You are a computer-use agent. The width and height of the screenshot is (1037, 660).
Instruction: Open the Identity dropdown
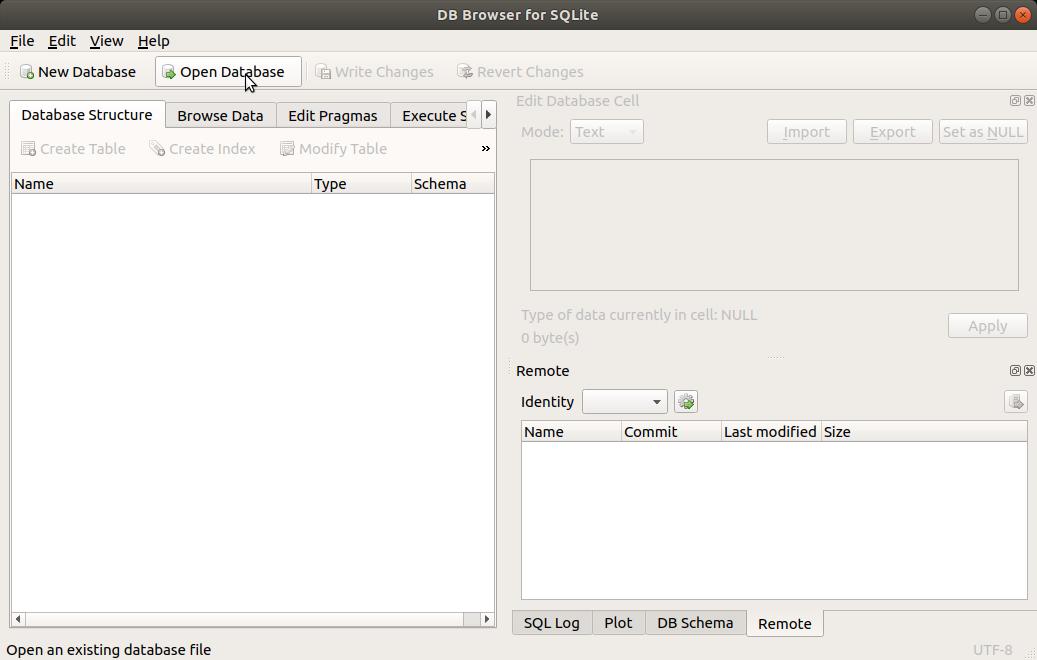[624, 401]
